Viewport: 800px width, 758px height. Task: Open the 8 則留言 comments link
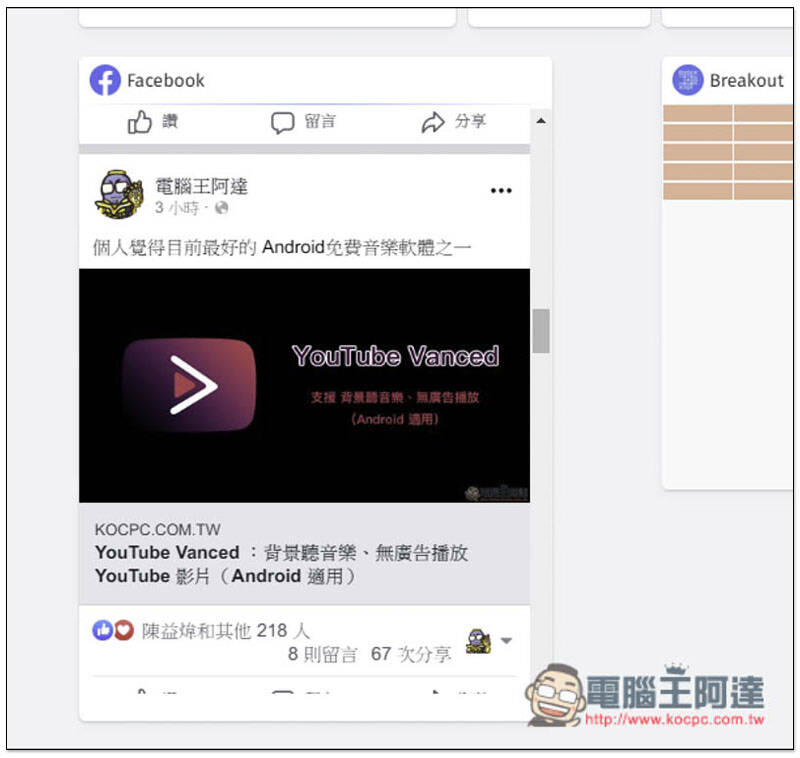click(322, 654)
